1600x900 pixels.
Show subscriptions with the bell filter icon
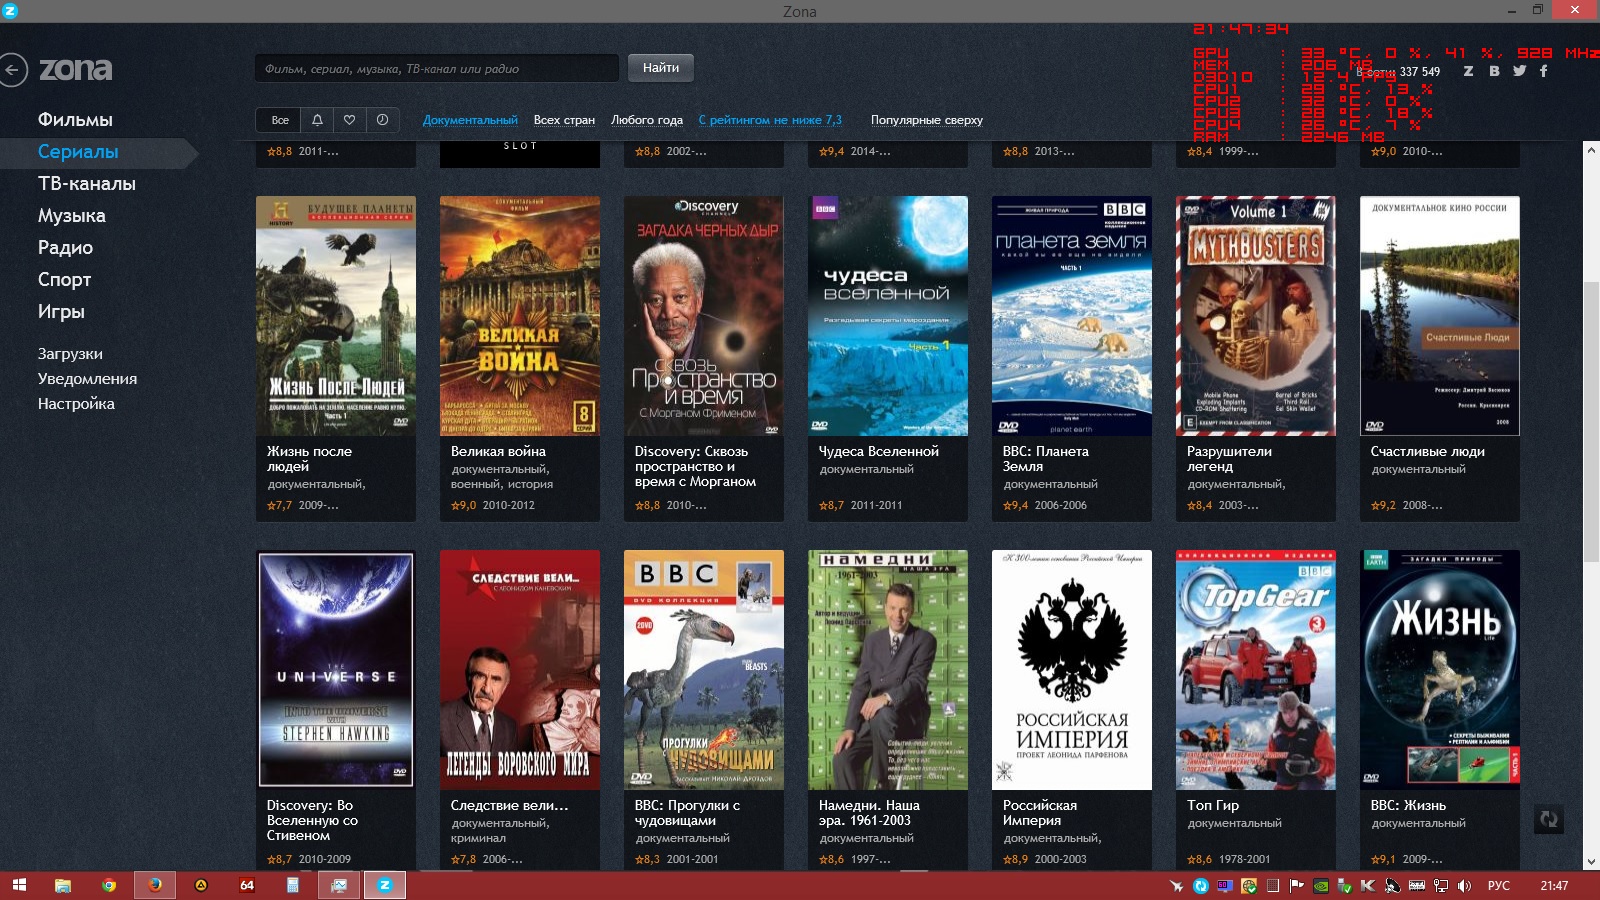(x=317, y=120)
